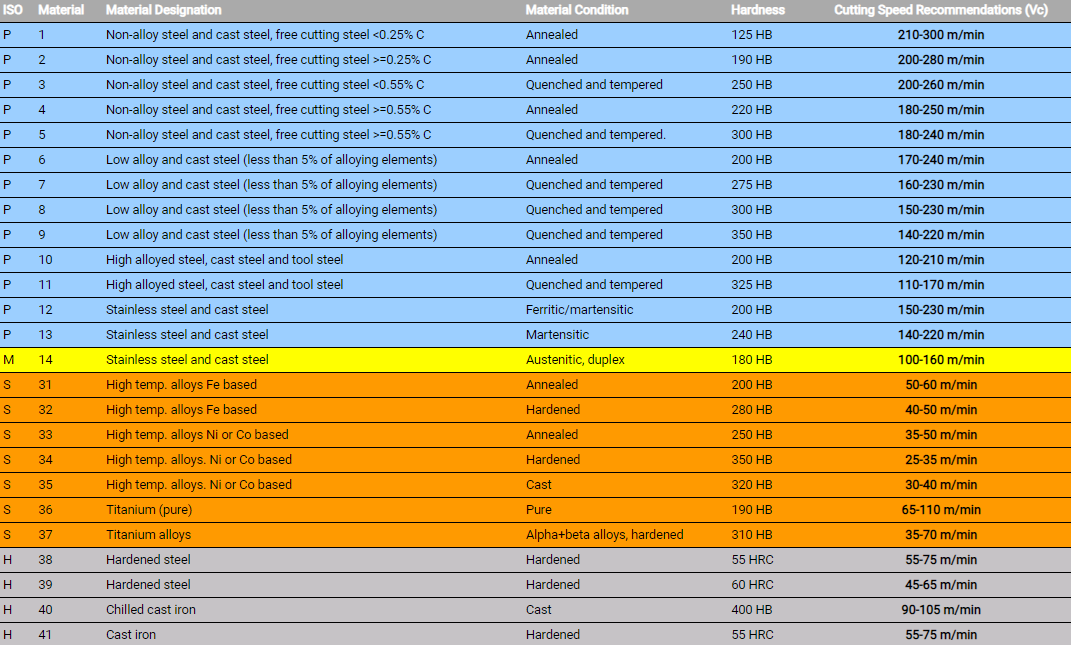The width and height of the screenshot is (1071, 645).
Task: Click 'High temp. alloys Ni or Co based' in row 33
Action: click(x=197, y=435)
